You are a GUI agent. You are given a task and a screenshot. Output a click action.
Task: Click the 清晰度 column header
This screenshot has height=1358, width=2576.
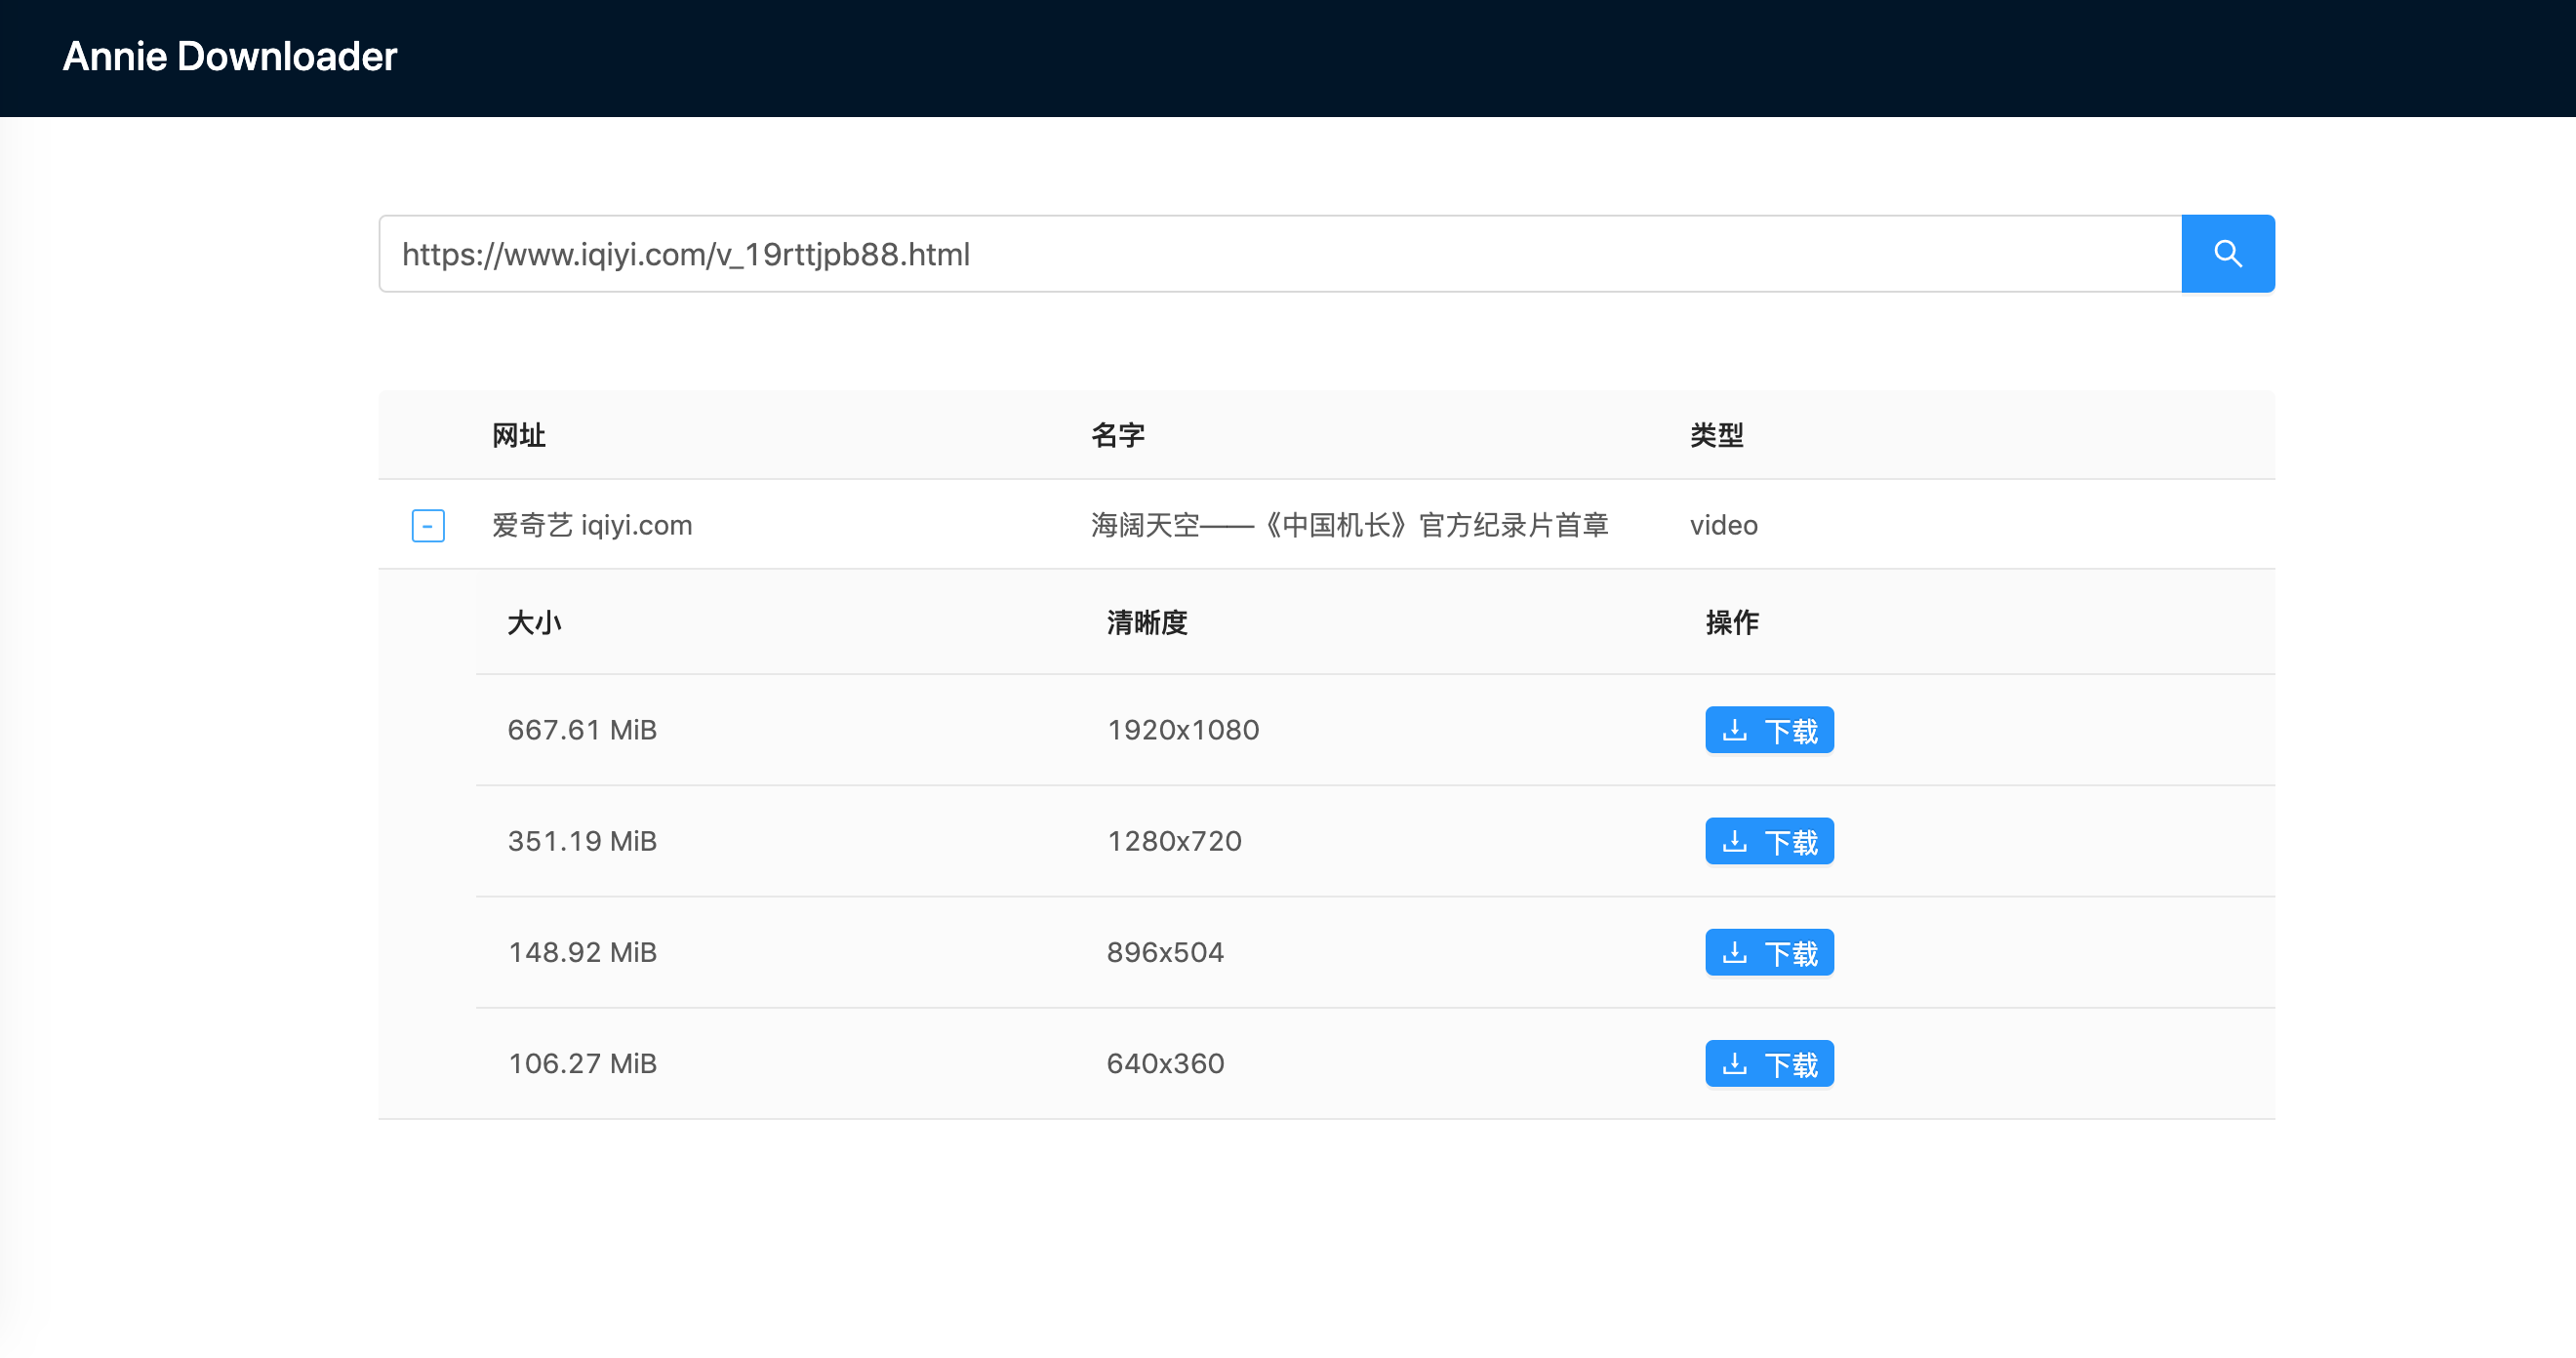(1146, 622)
